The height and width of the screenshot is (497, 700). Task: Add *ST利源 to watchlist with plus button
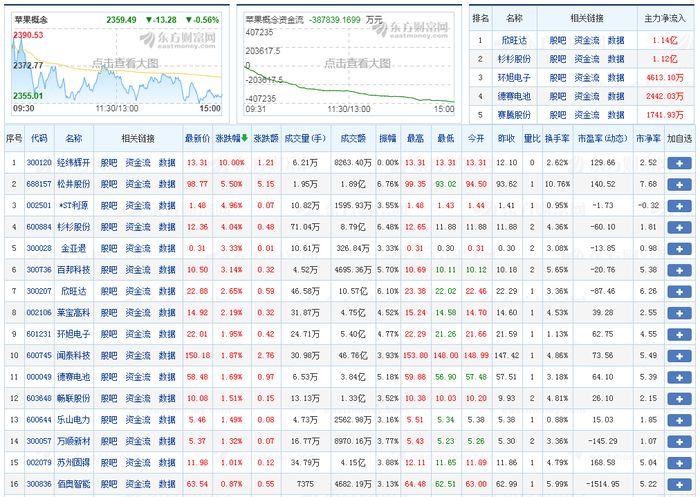[x=679, y=206]
